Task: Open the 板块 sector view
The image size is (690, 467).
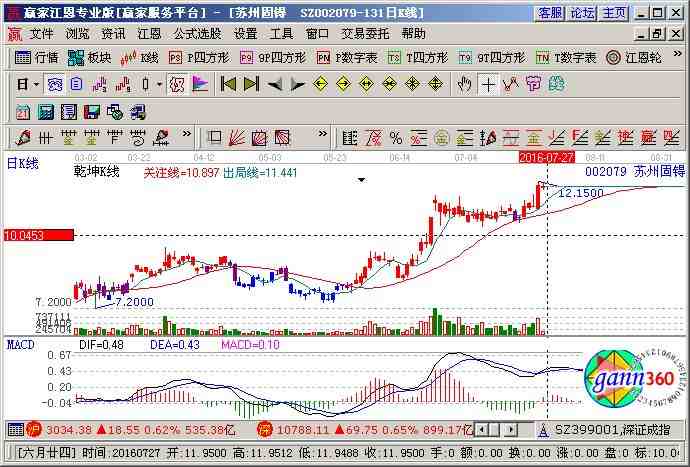Action: pyautogui.click(x=90, y=58)
